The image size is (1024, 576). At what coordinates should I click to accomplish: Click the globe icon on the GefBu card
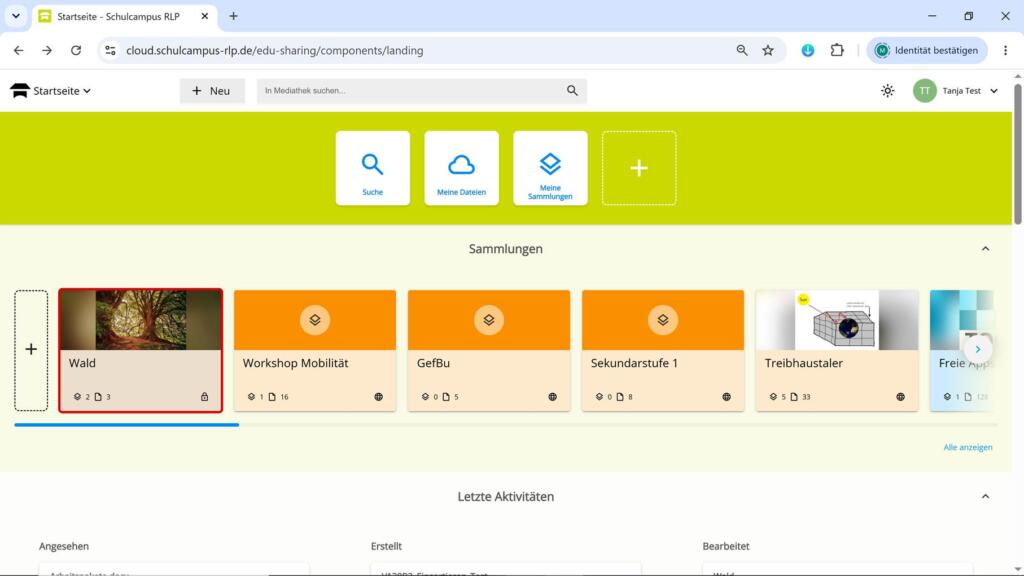pos(552,396)
